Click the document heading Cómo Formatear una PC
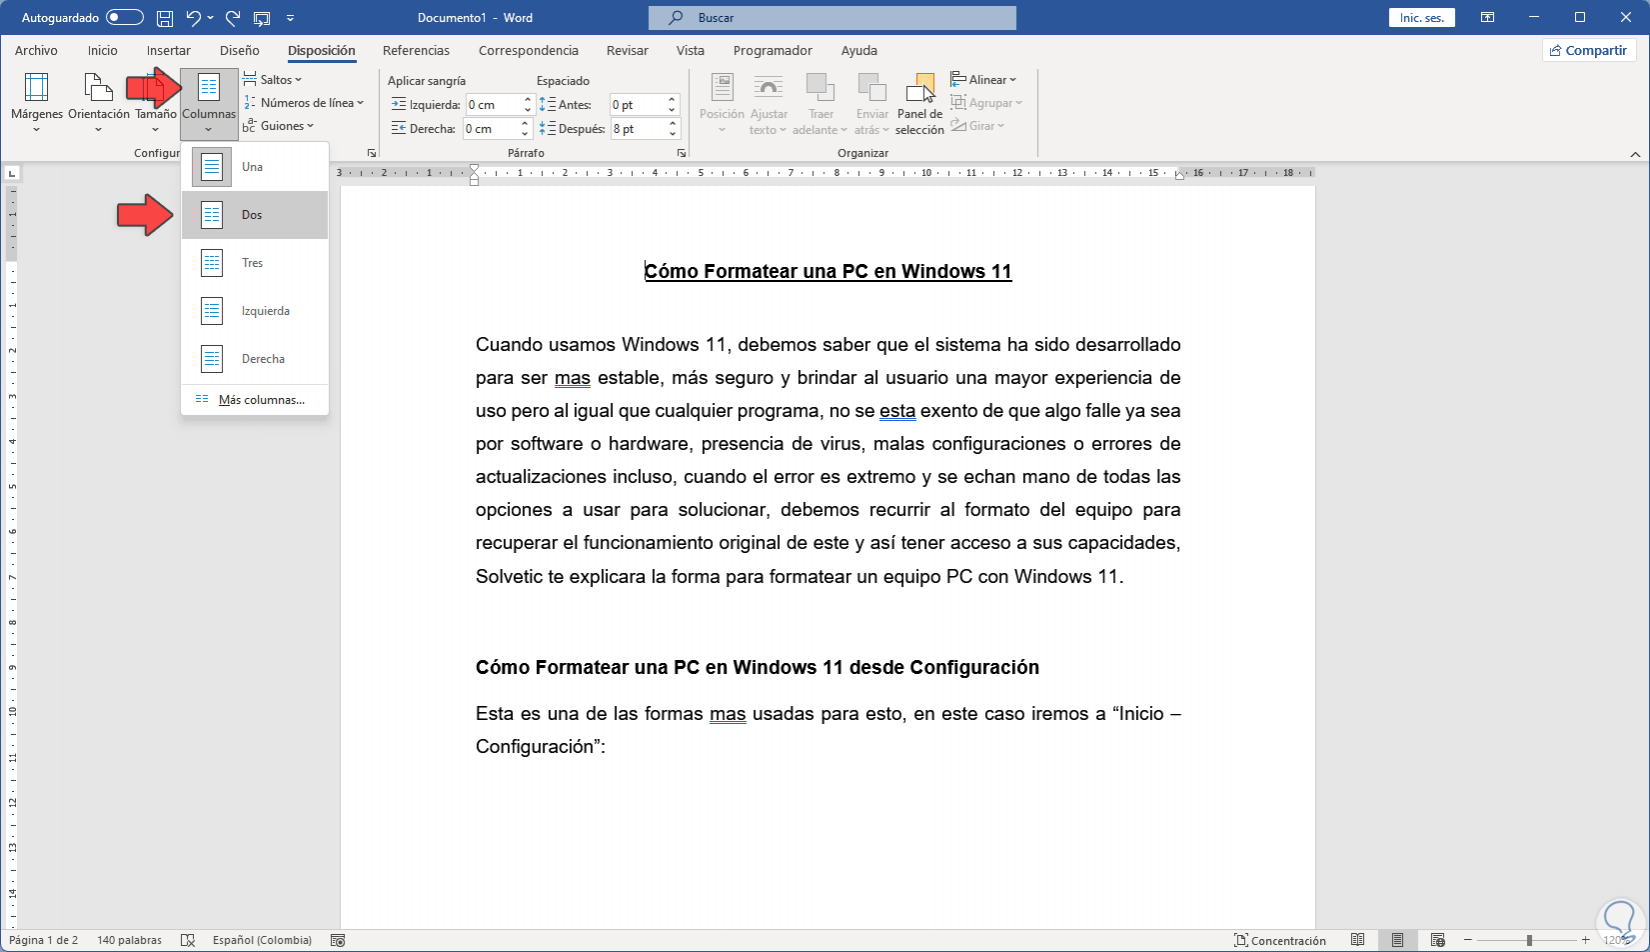1650x952 pixels. [828, 271]
